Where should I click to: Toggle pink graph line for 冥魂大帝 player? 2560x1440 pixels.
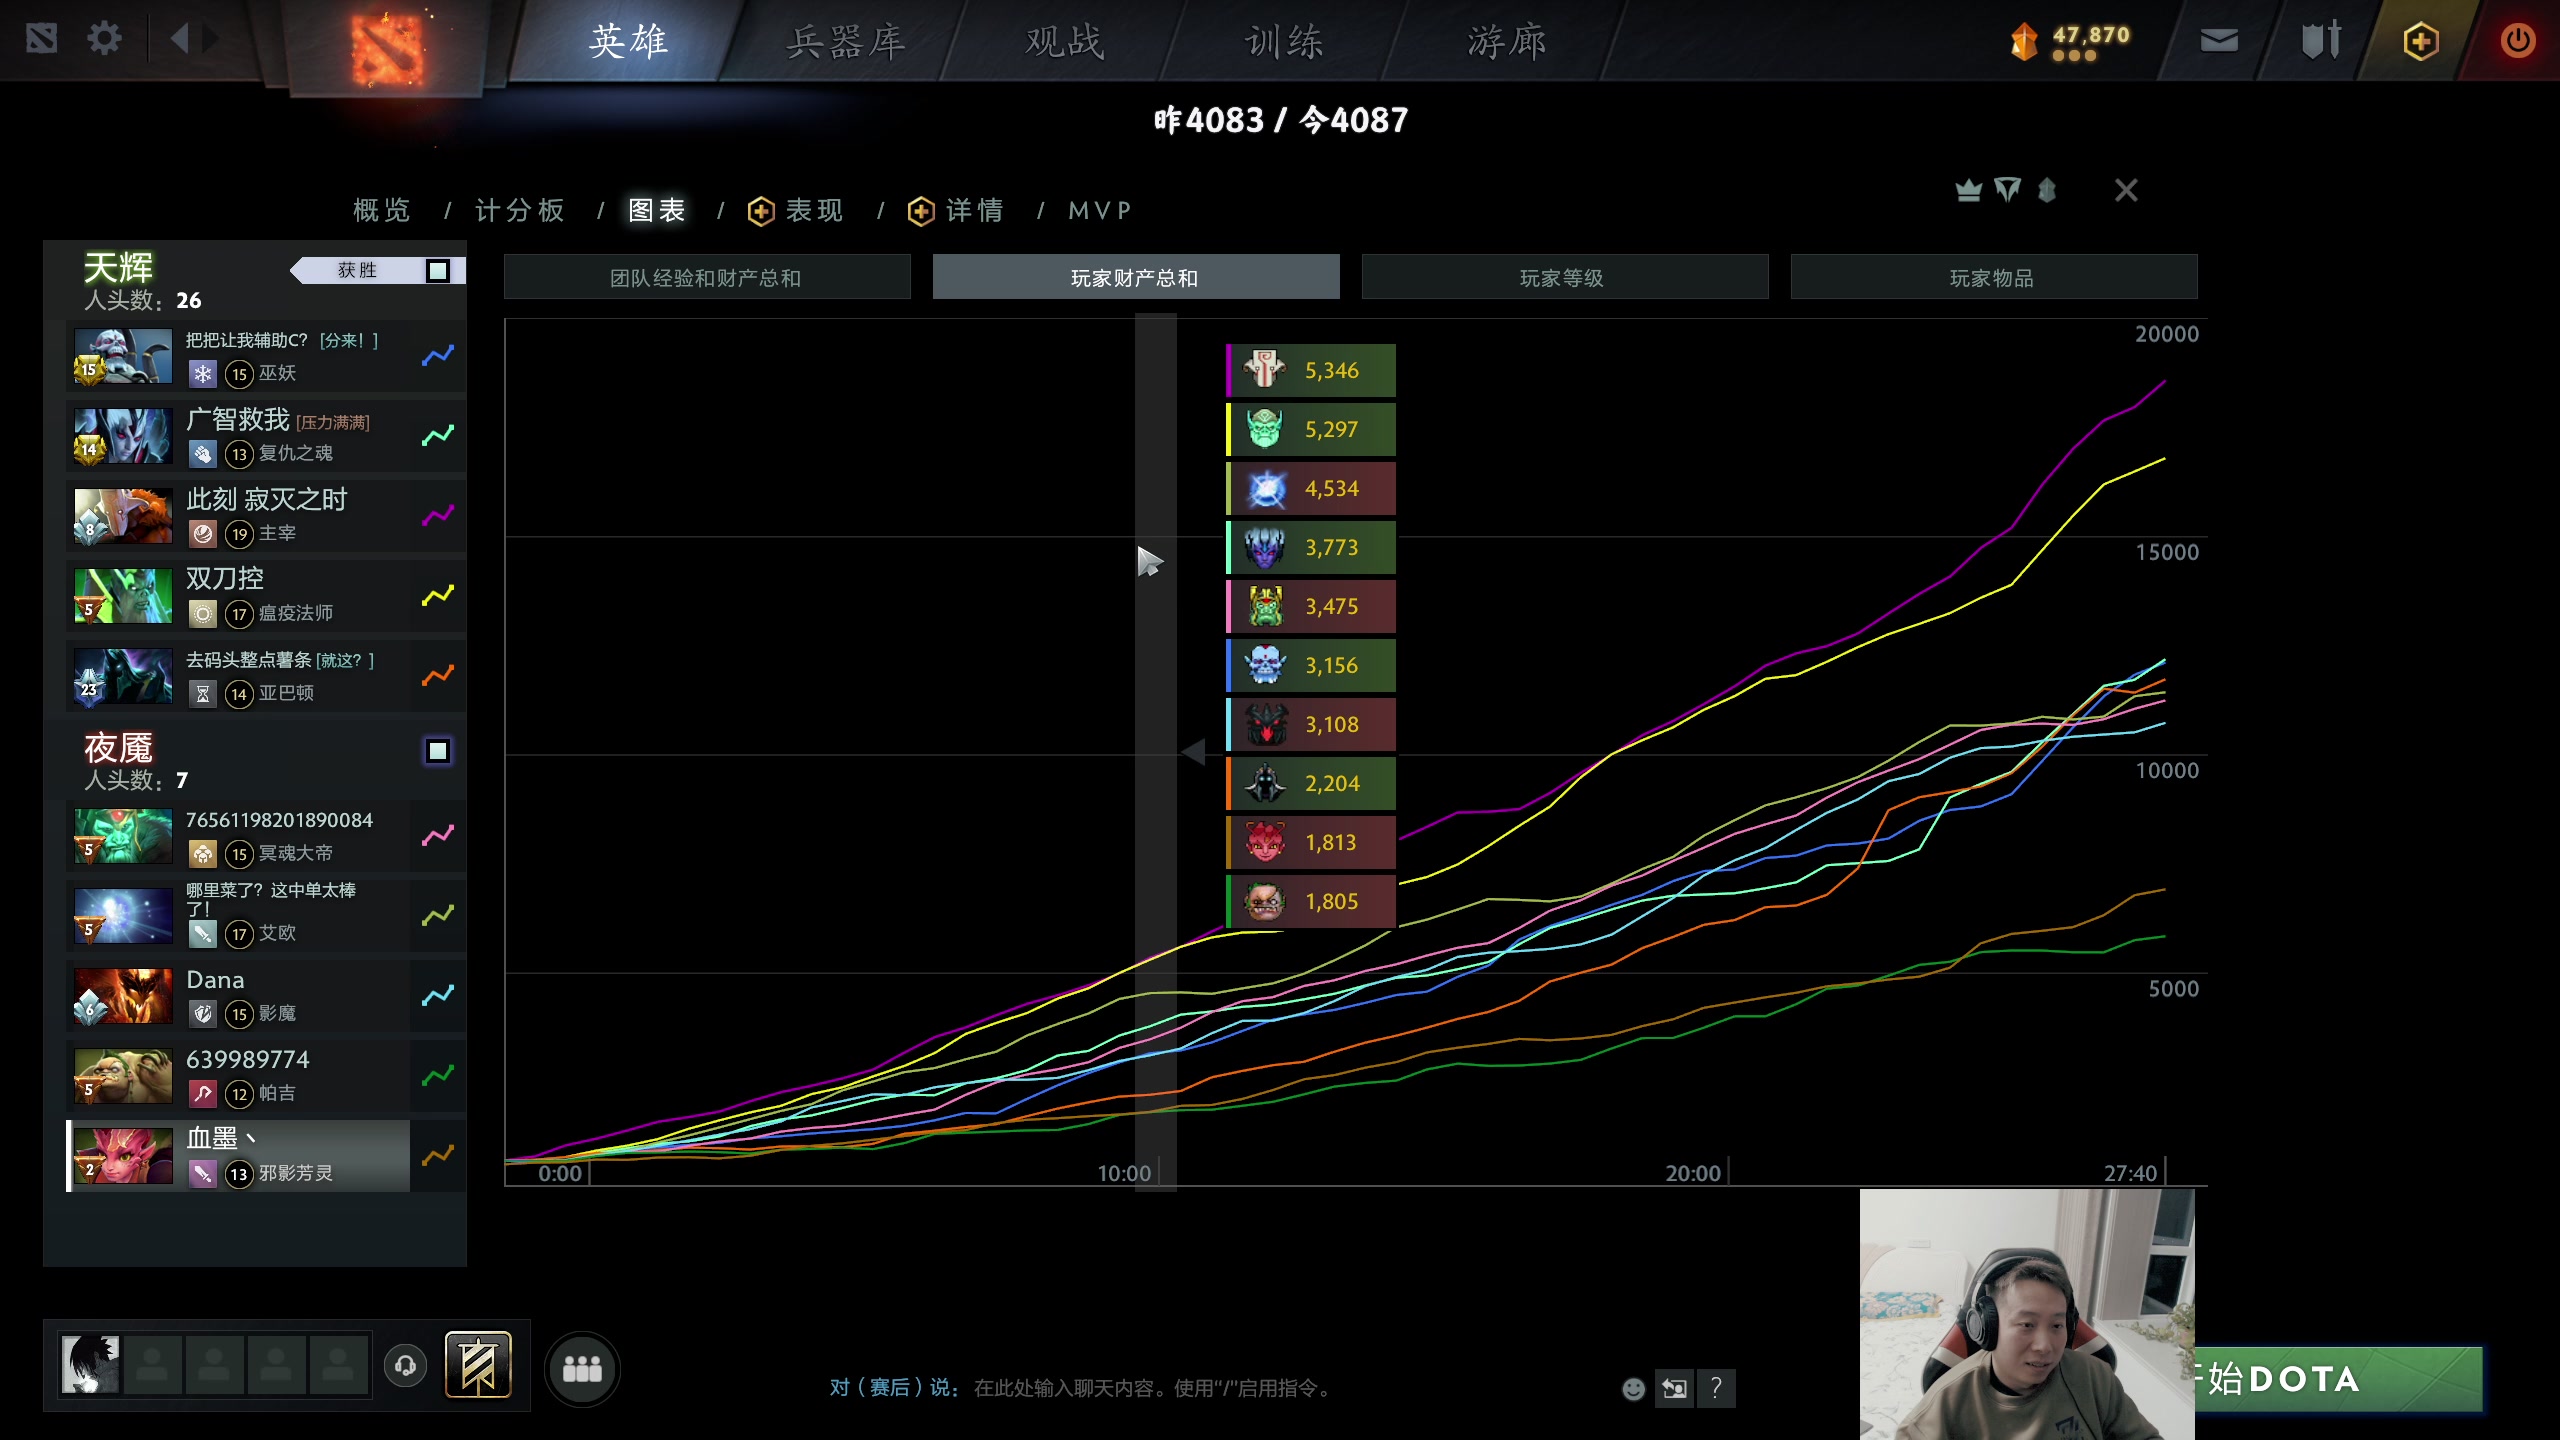click(438, 835)
